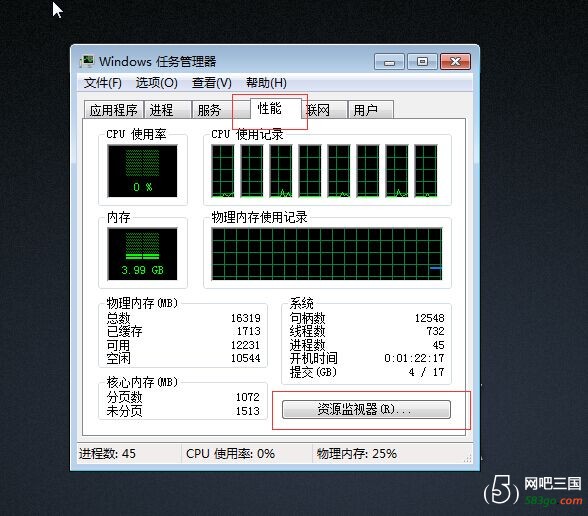Open 资源监视器(R)... button
The height and width of the screenshot is (516, 588).
(366, 409)
